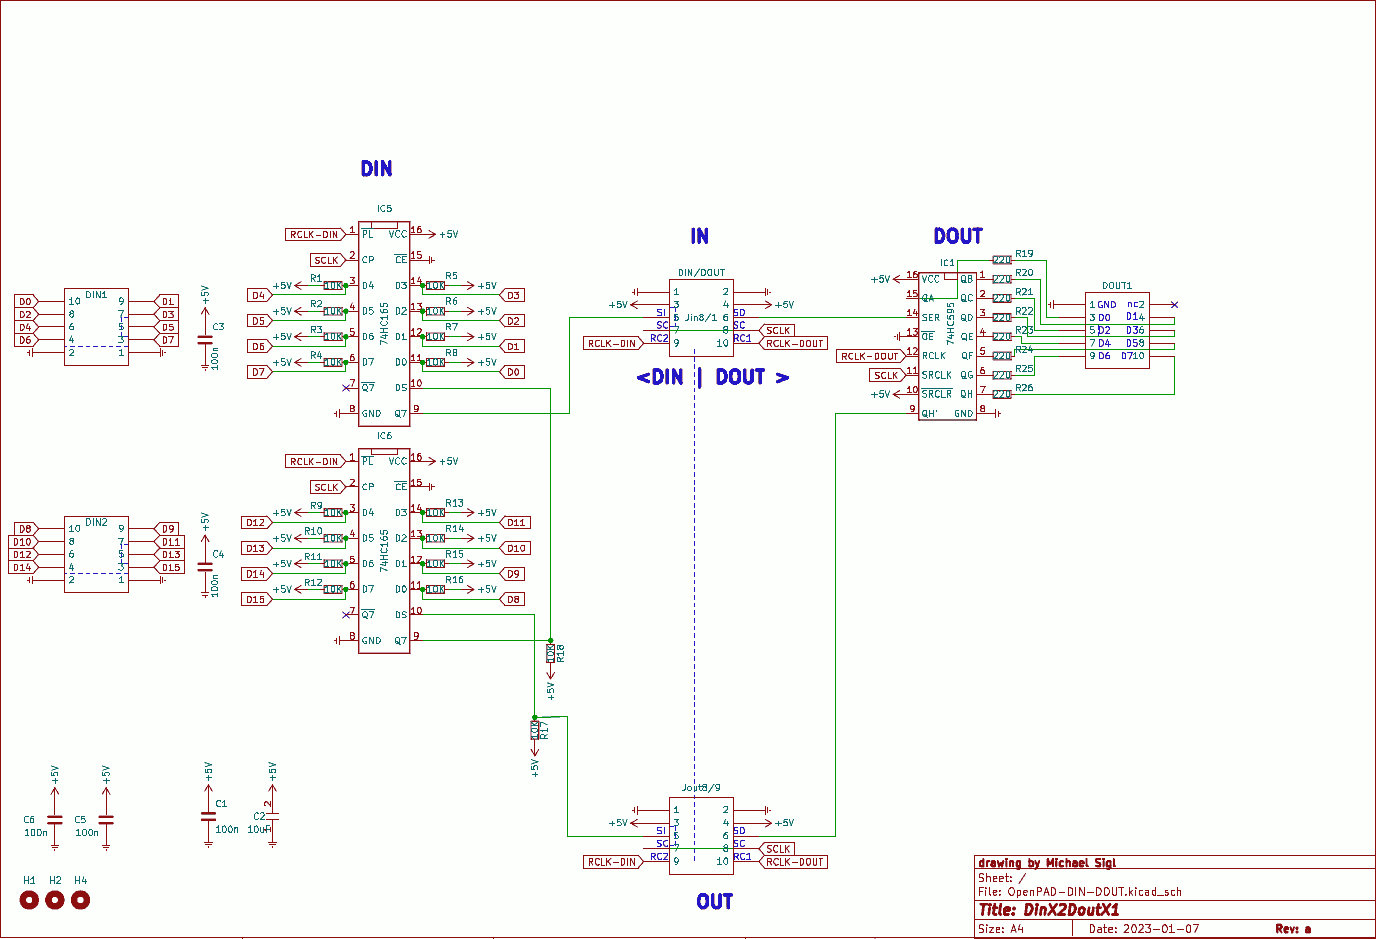
Task: Select the DIN2 connector block
Action: pos(96,555)
